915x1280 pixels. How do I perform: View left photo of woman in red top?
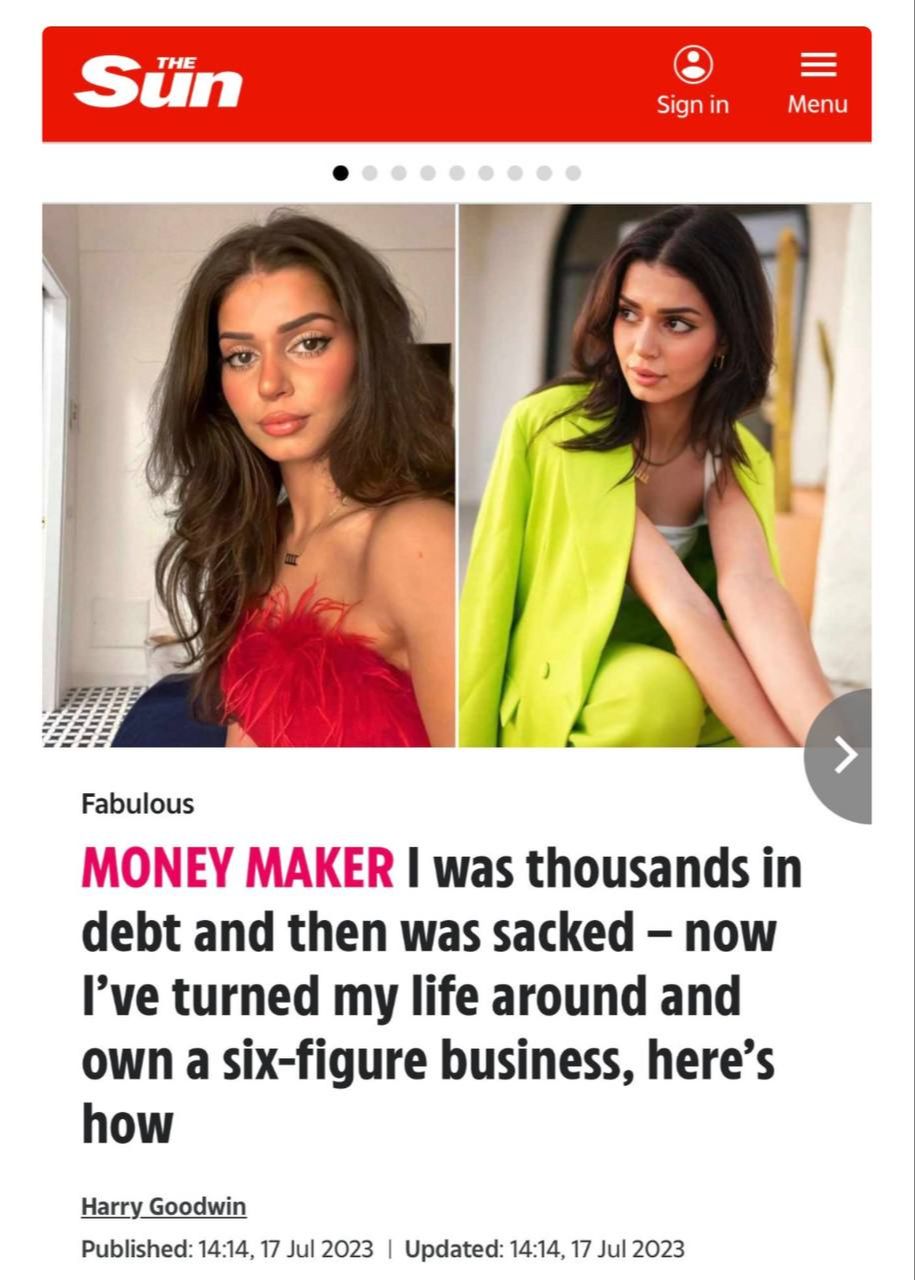(249, 475)
